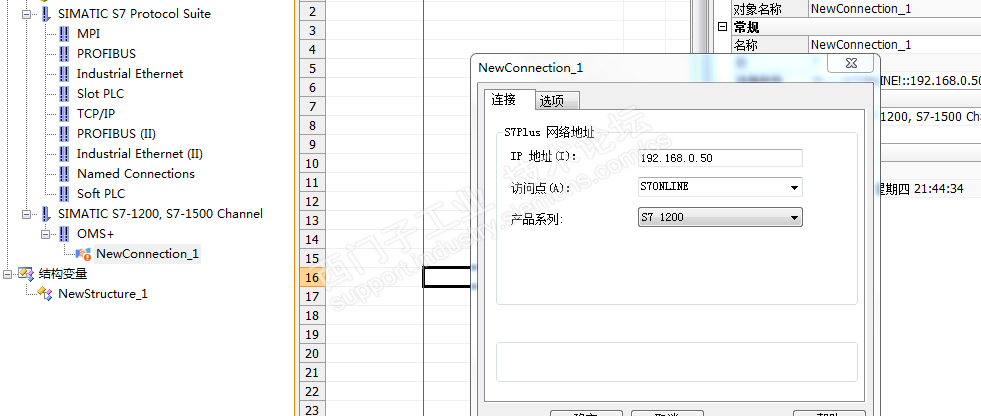Image resolution: width=981 pixels, height=416 pixels.
Task: Click the MPI channel unit icon
Action: (64, 34)
